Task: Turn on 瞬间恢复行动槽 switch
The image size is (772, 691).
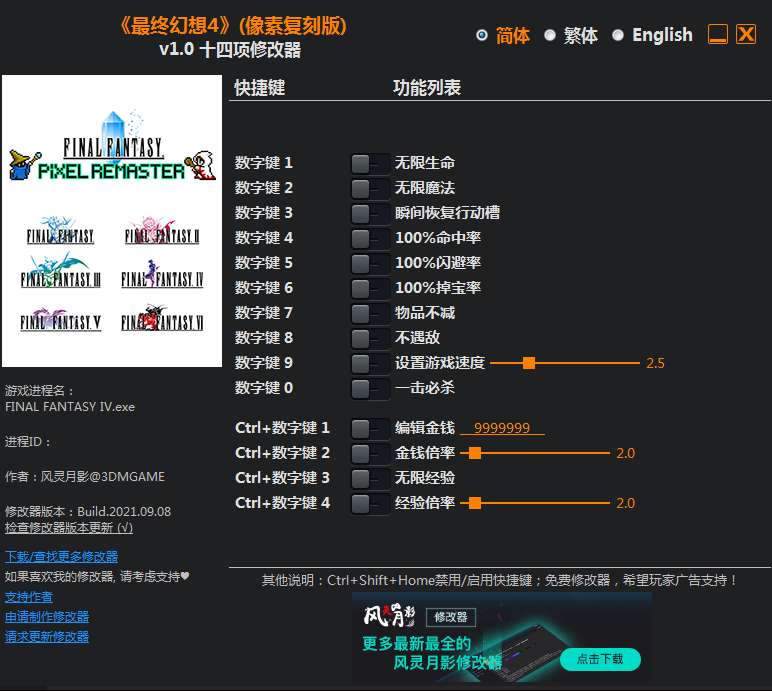Action: tap(370, 214)
